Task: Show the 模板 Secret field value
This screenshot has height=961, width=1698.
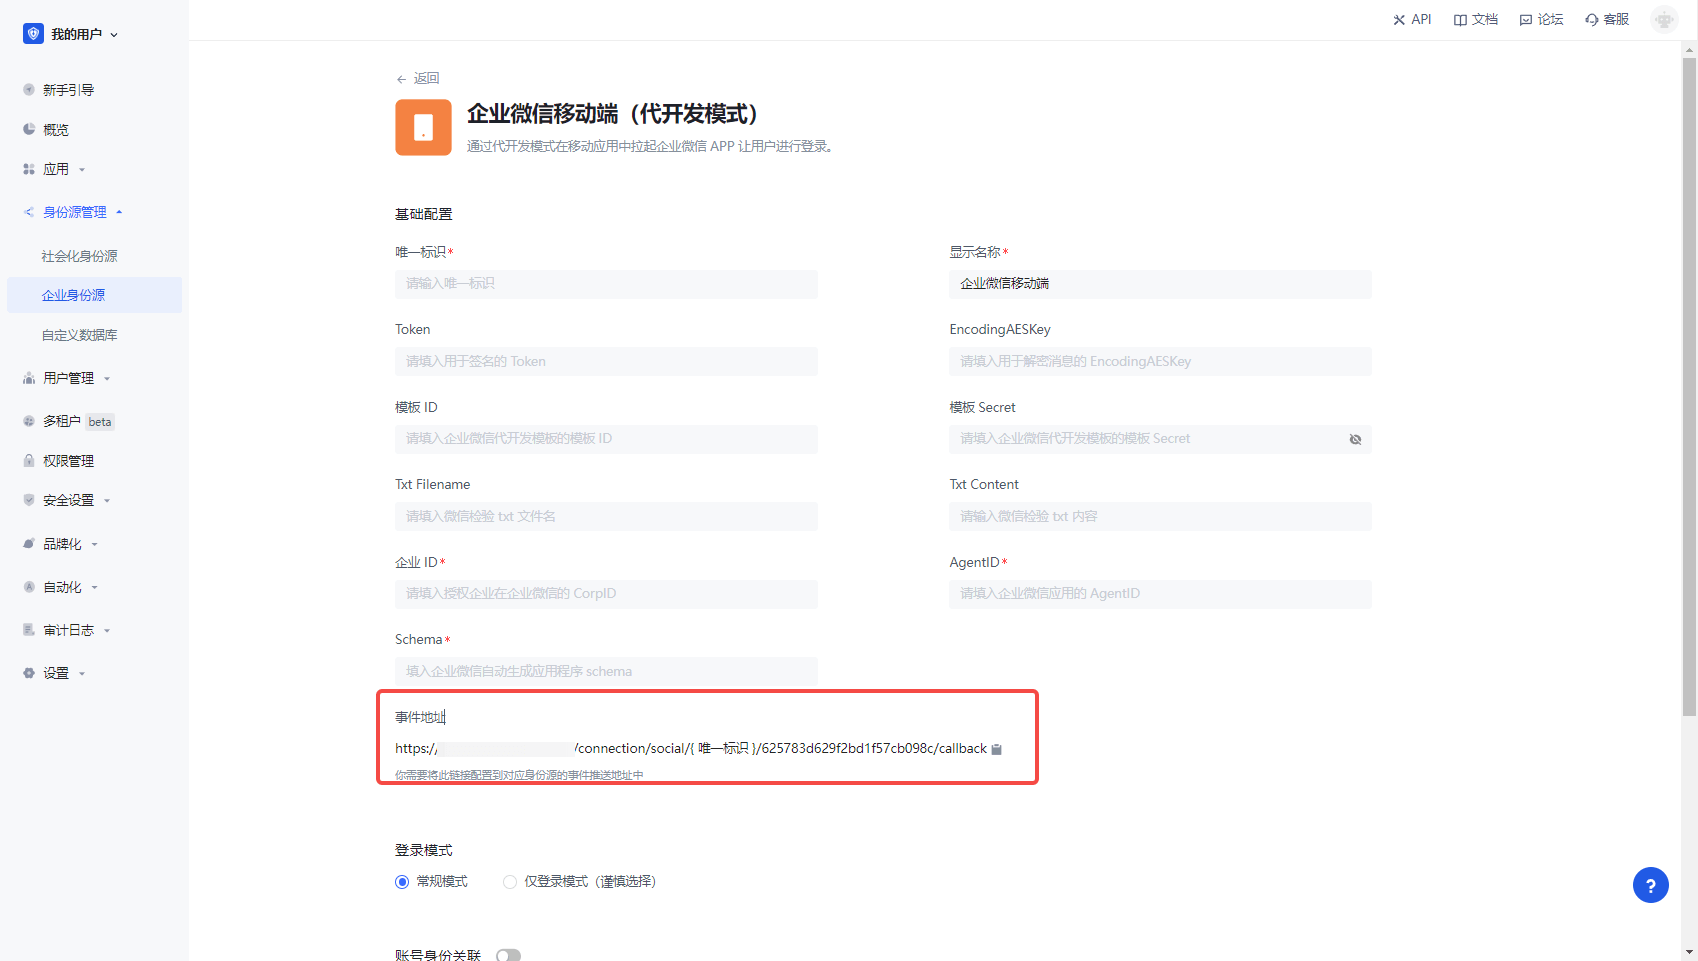Action: click(1355, 439)
